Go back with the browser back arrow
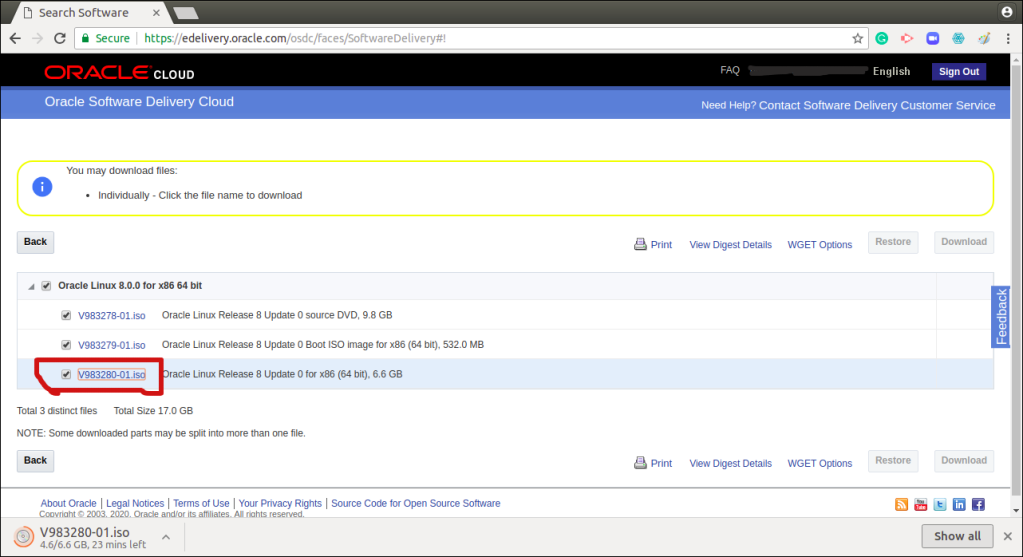The height and width of the screenshot is (557, 1023). pos(15,38)
